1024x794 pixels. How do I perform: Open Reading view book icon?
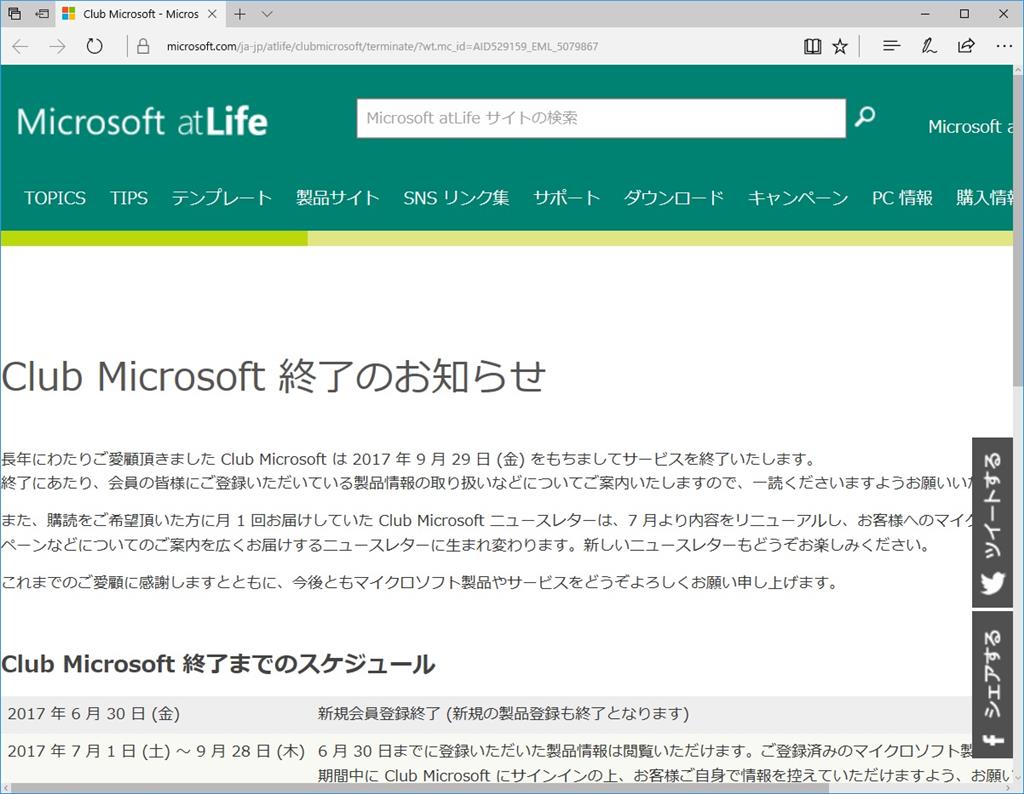[812, 46]
